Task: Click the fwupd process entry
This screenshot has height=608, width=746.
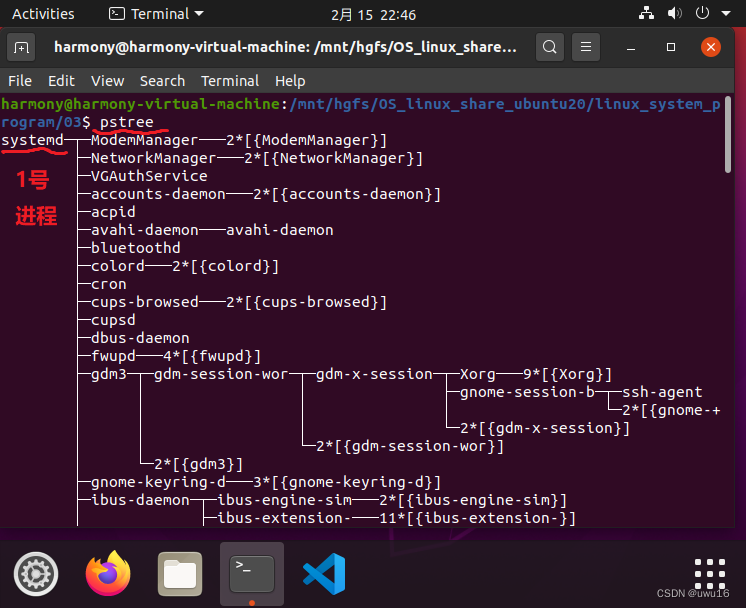Action: tap(113, 356)
